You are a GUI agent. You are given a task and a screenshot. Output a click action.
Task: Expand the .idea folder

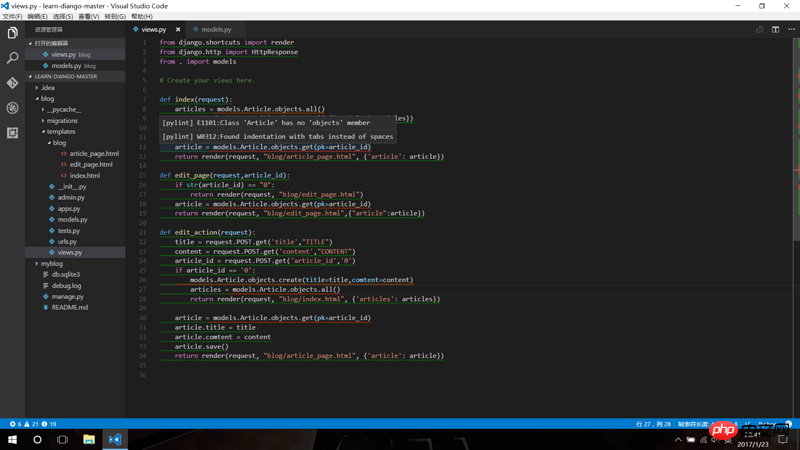(x=47, y=88)
